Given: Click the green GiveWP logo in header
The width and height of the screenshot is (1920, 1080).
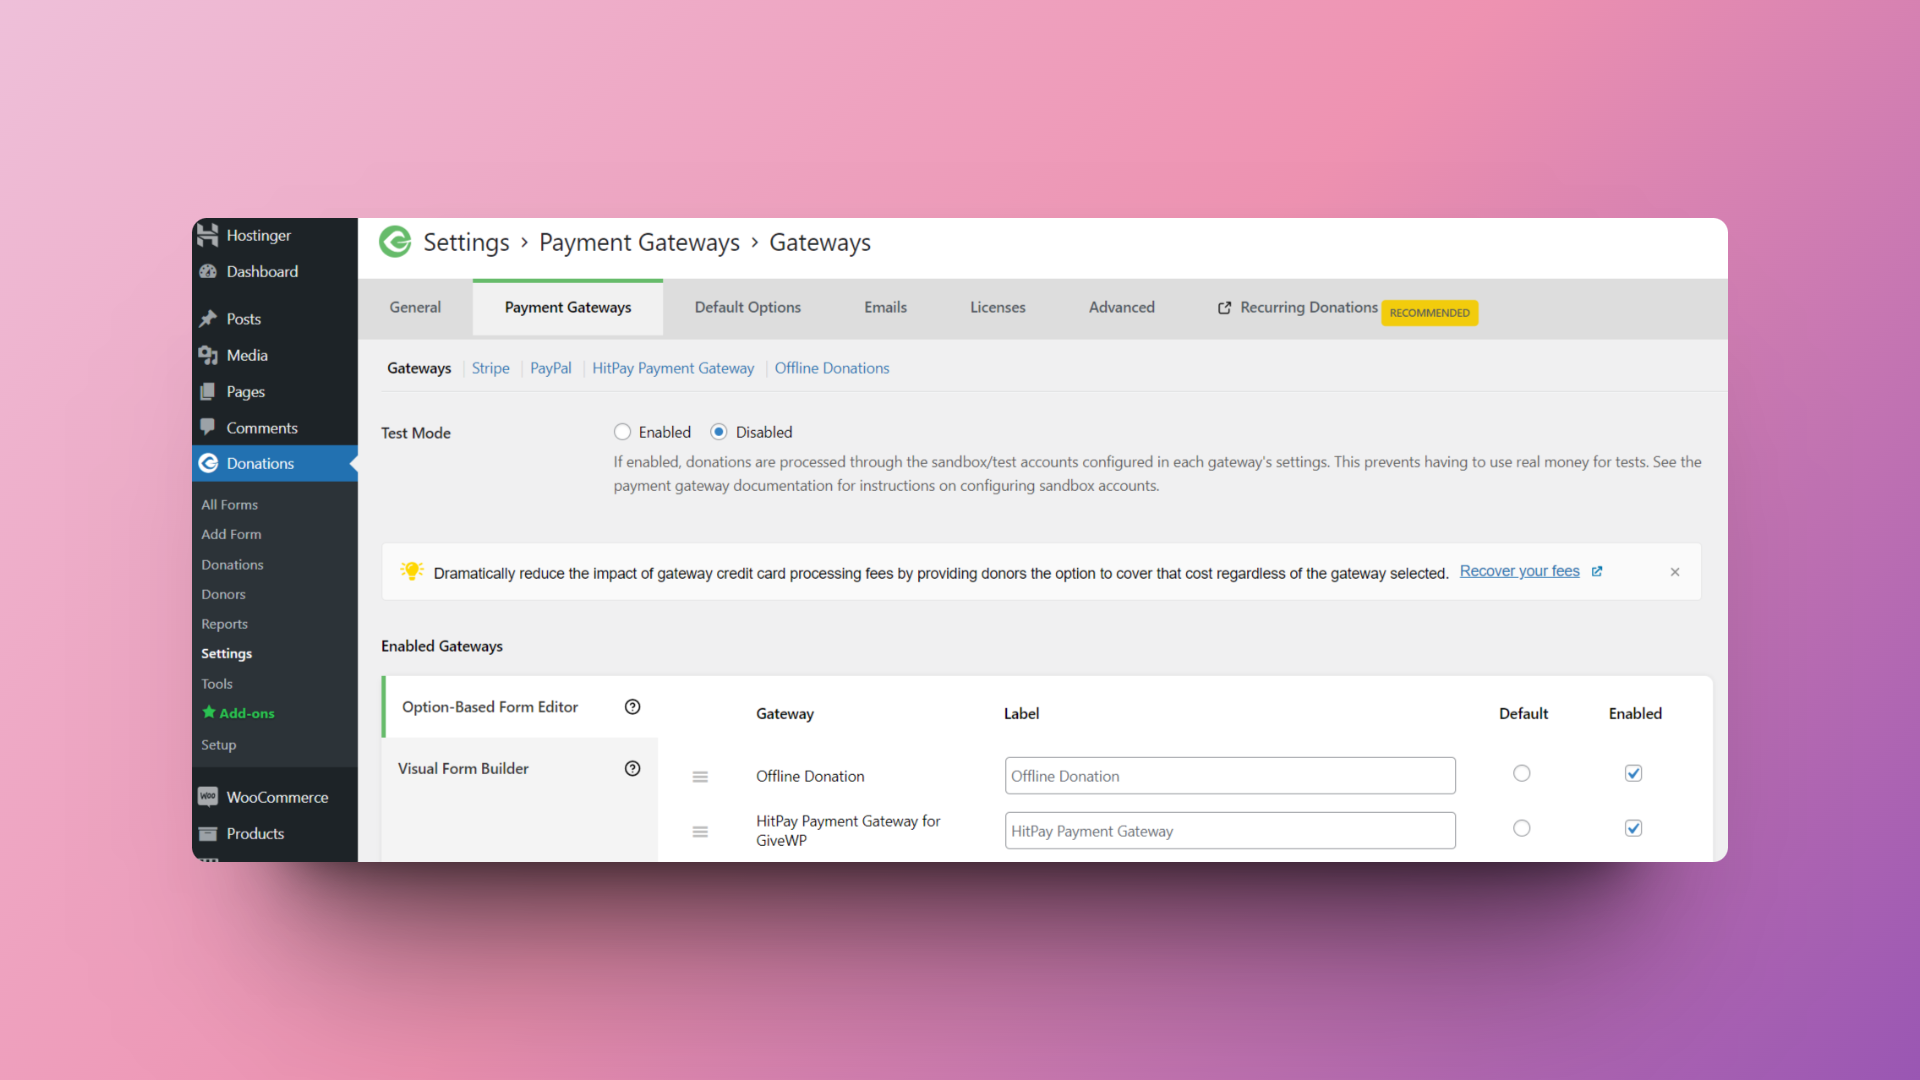Looking at the screenshot, I should (396, 242).
